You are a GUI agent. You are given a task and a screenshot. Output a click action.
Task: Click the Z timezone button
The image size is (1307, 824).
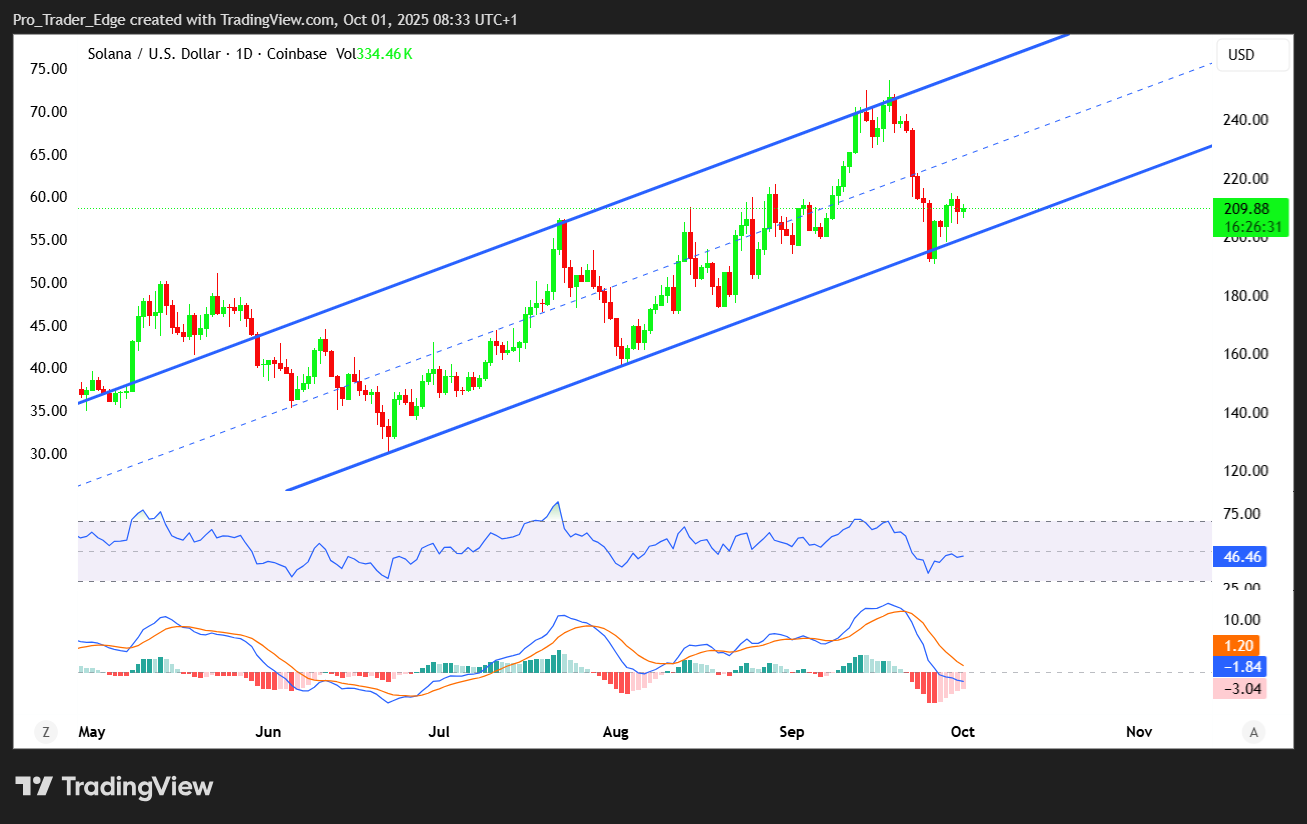click(x=45, y=732)
